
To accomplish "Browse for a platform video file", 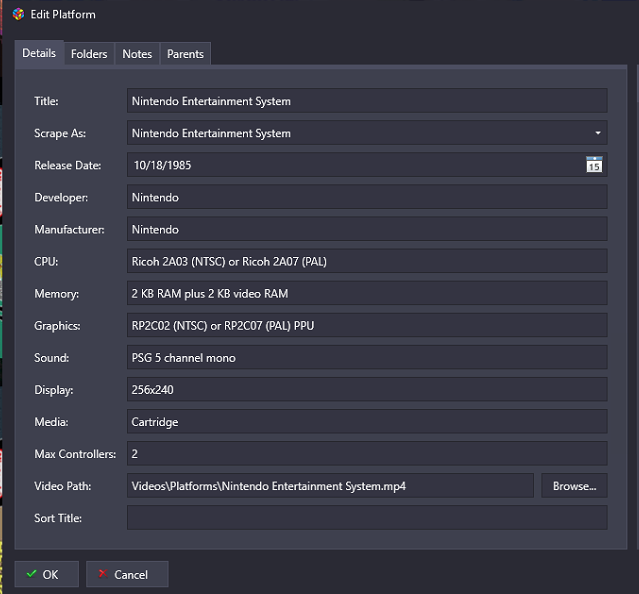I will (574, 486).
